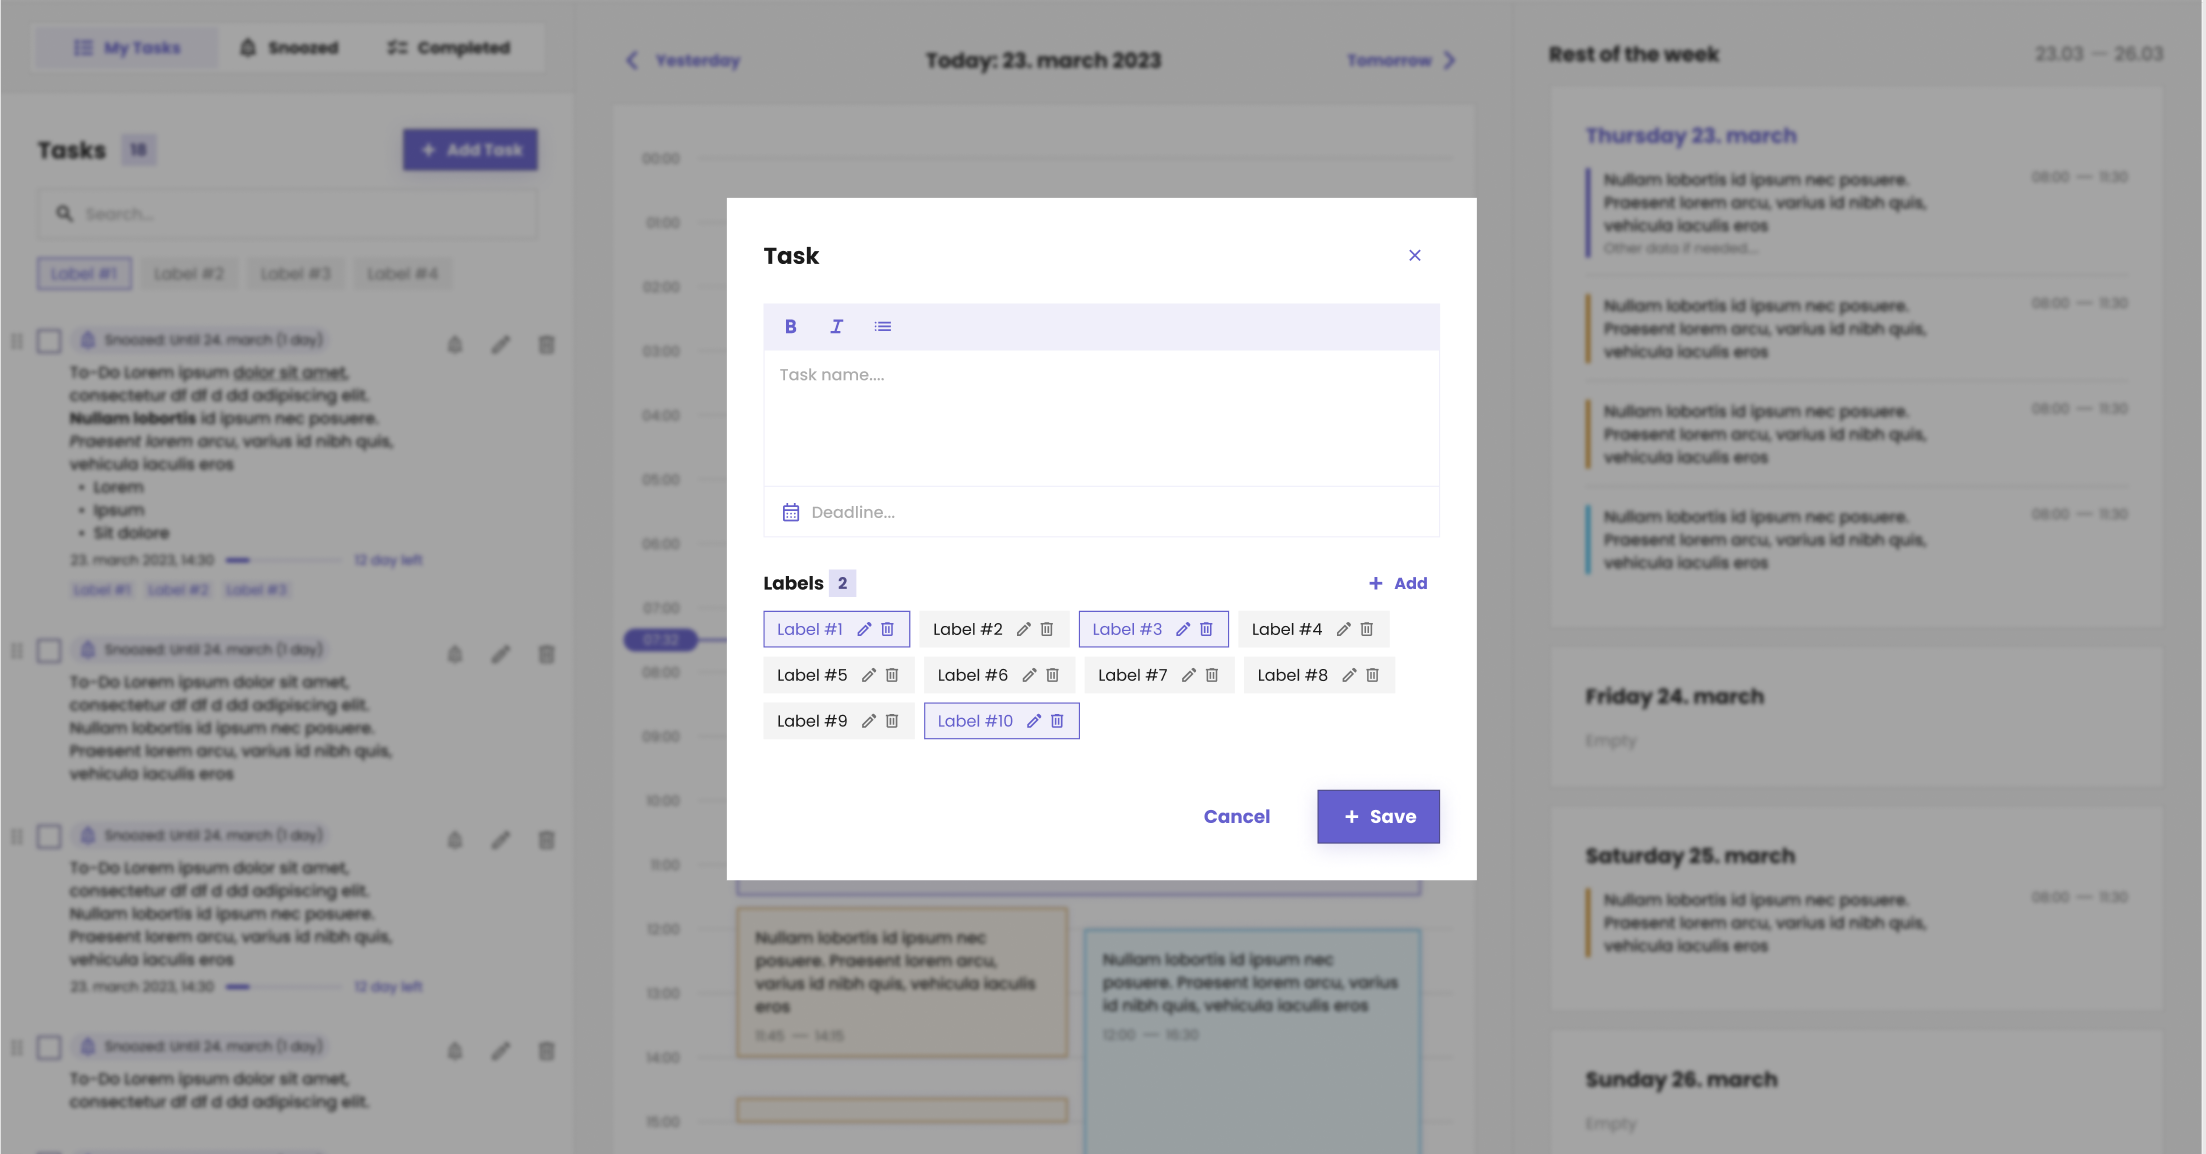Close the Task dialog with X
The width and height of the screenshot is (2206, 1154).
[1414, 255]
